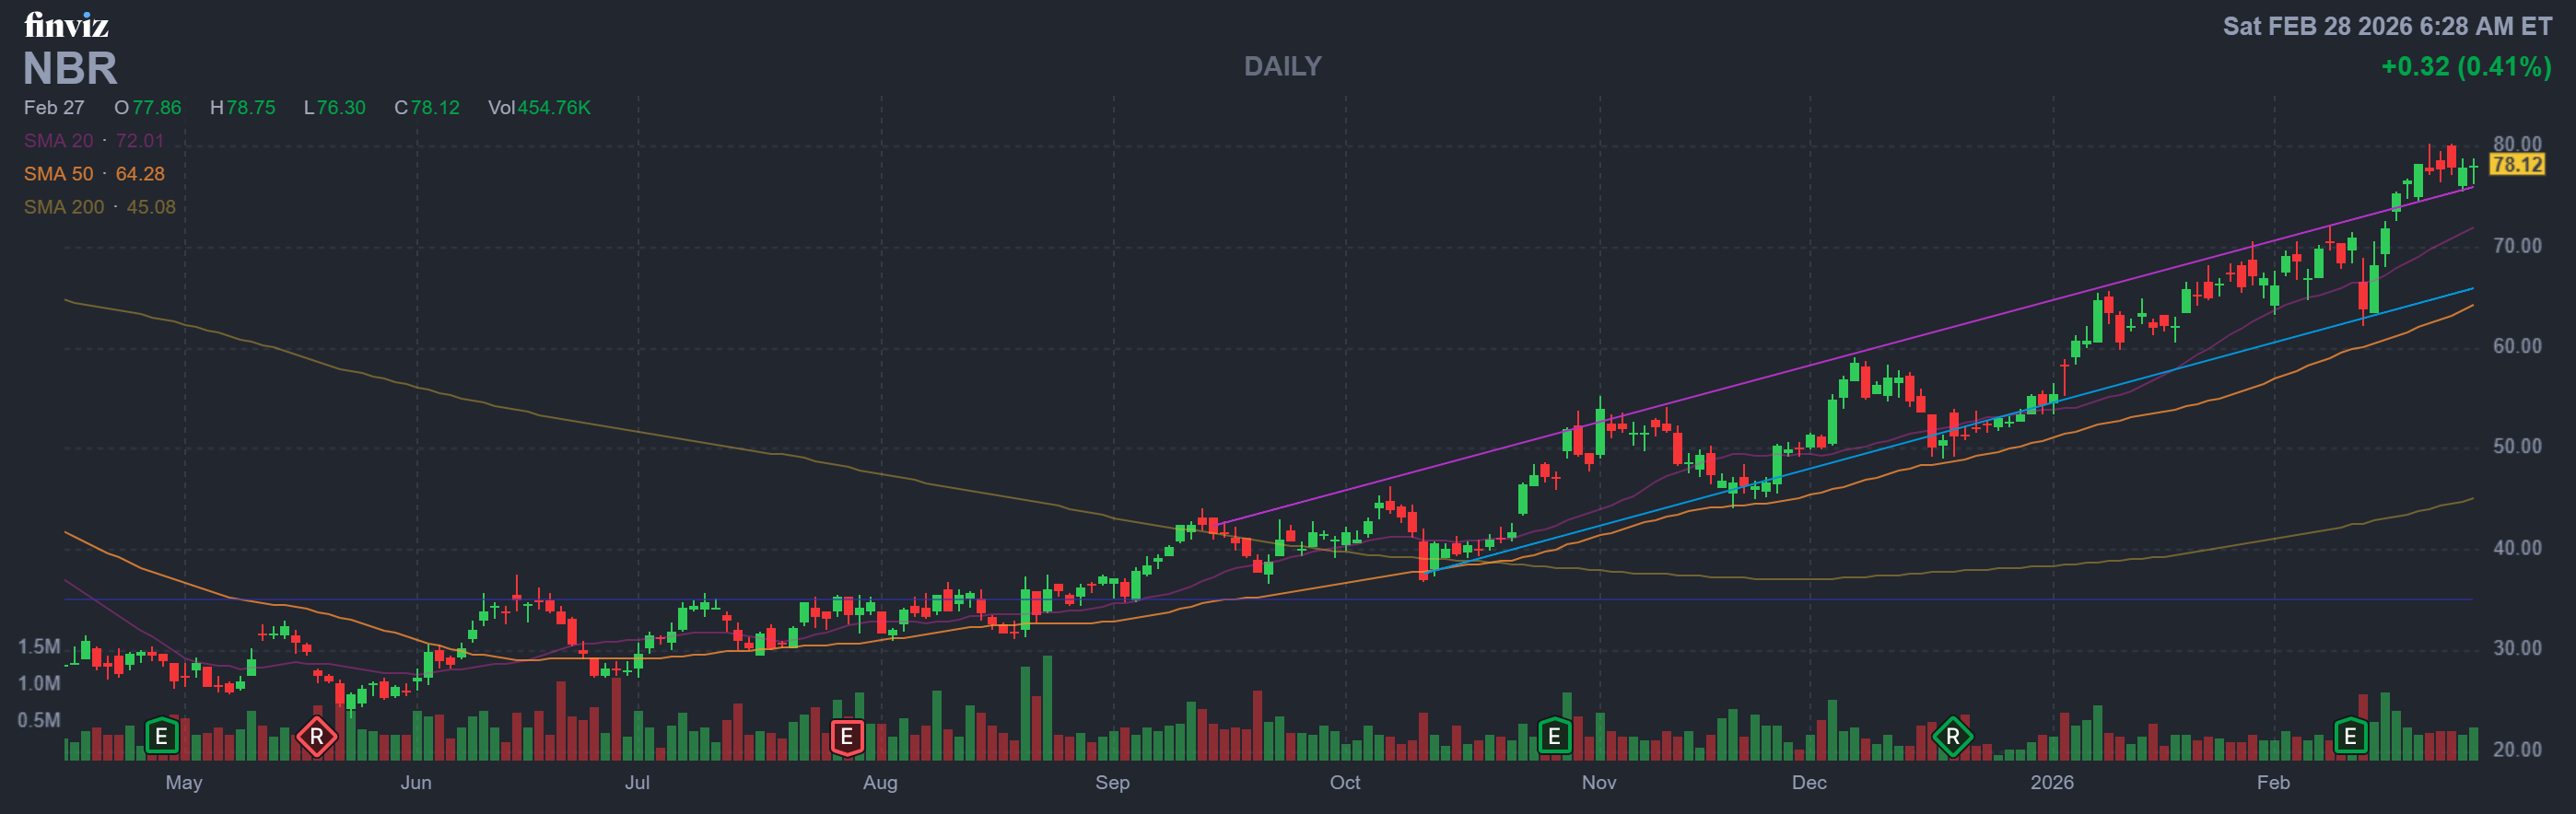This screenshot has height=814, width=2576.
Task: Click the 1.5M volume axis label
Action: point(39,647)
